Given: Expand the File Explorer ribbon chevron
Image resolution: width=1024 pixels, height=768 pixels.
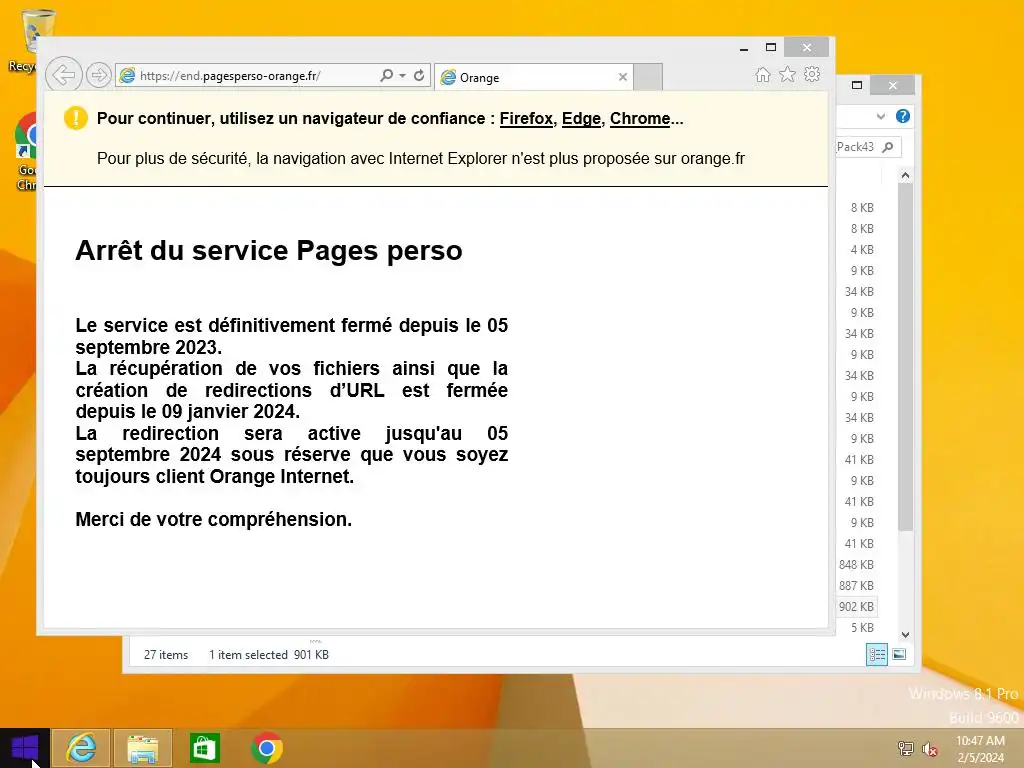Looking at the screenshot, I should (x=880, y=116).
